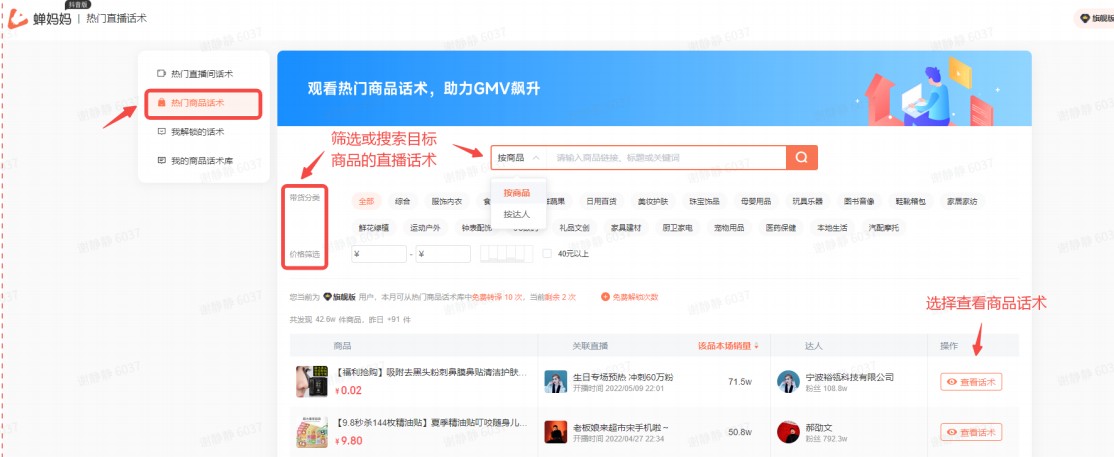Viewport: 1114px width, 457px height.
Task: Click the plus icon beside 免费解锁次数
Action: click(605, 296)
